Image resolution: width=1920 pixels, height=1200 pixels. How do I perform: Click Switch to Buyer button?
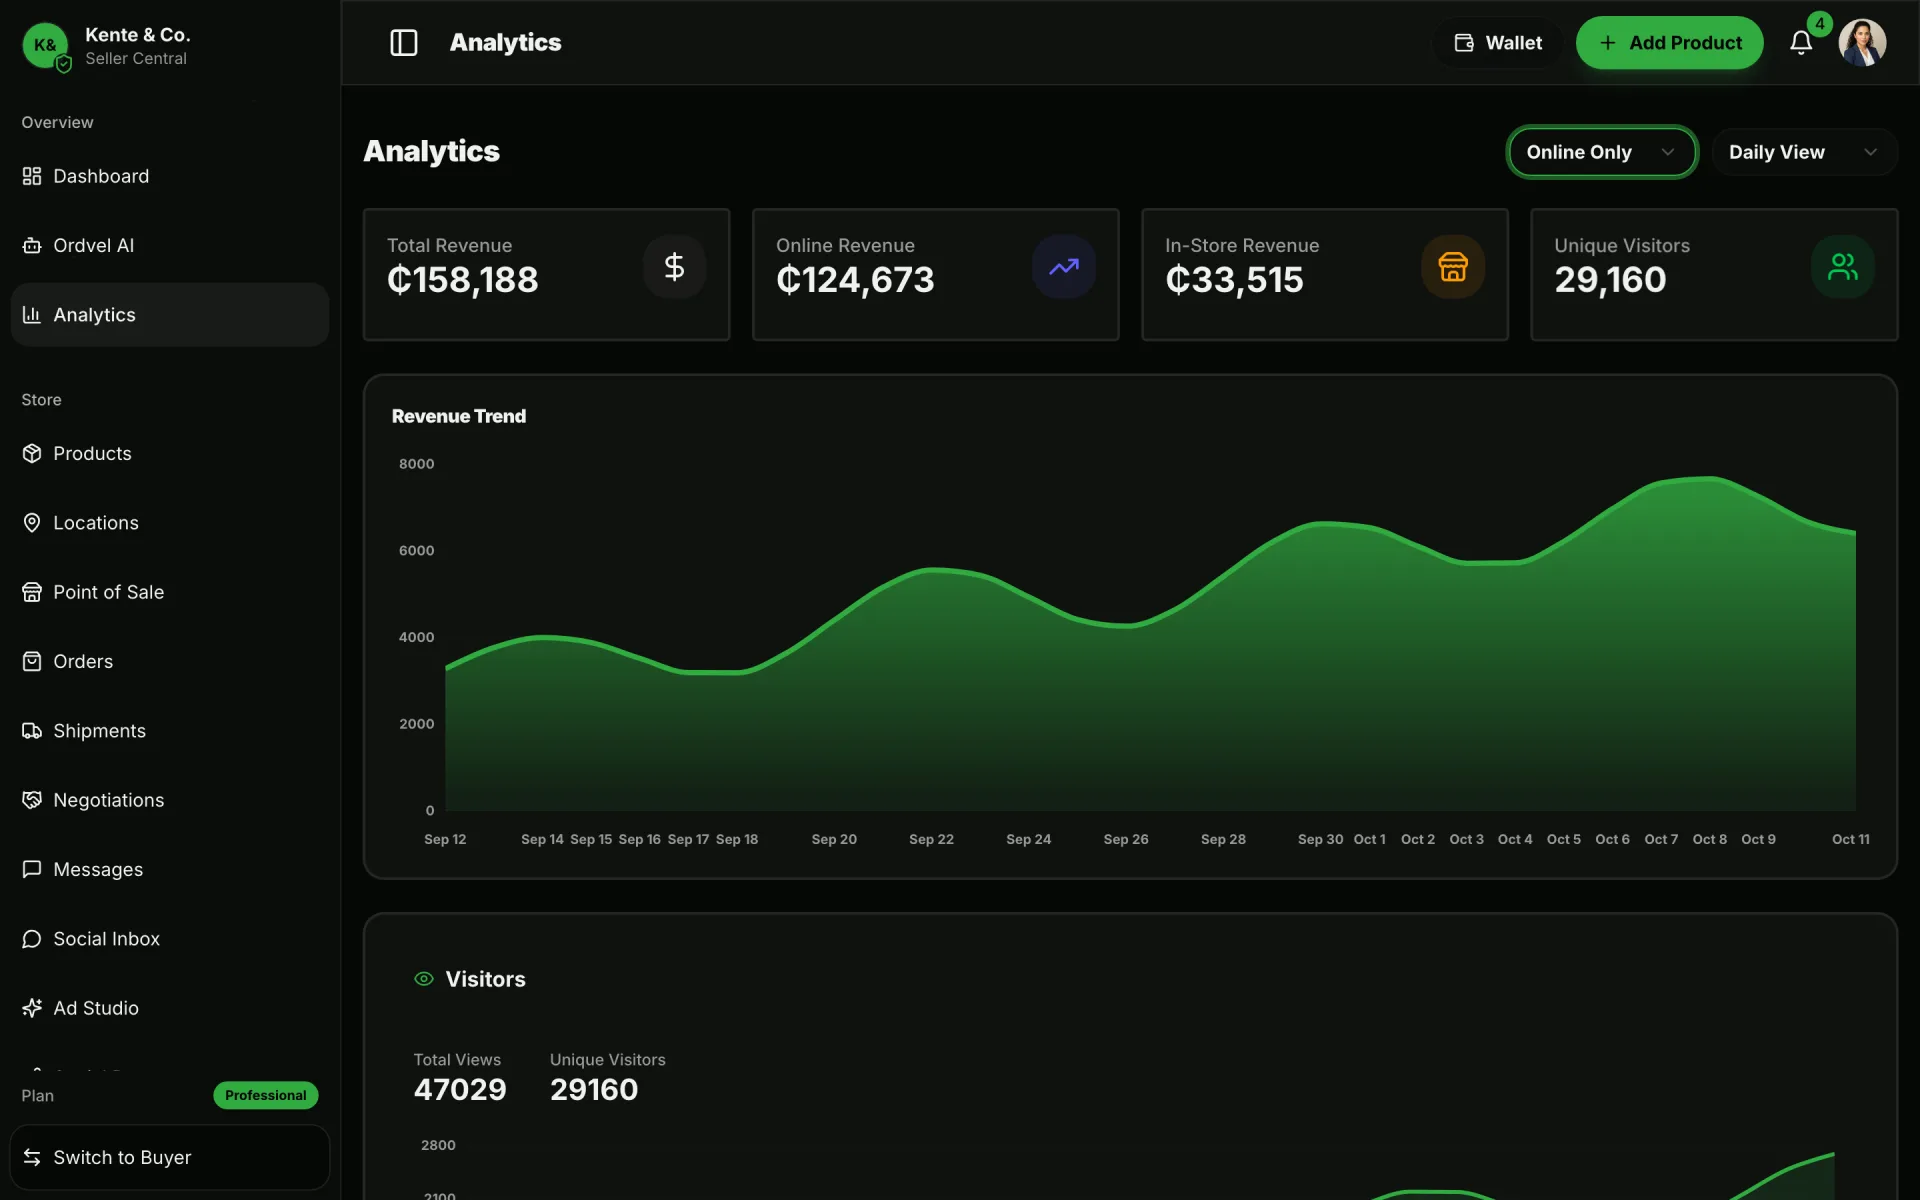170,1157
